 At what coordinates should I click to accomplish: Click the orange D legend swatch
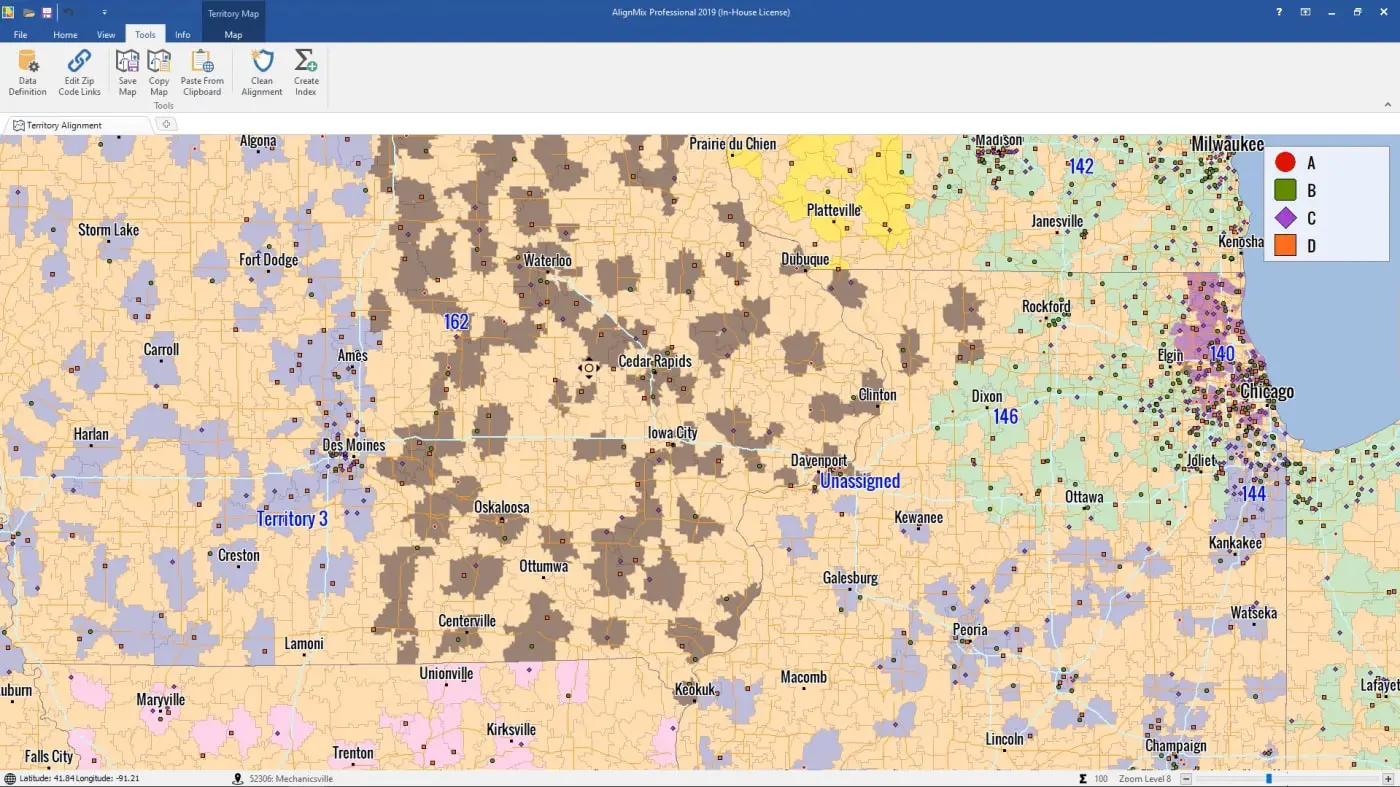1285,245
